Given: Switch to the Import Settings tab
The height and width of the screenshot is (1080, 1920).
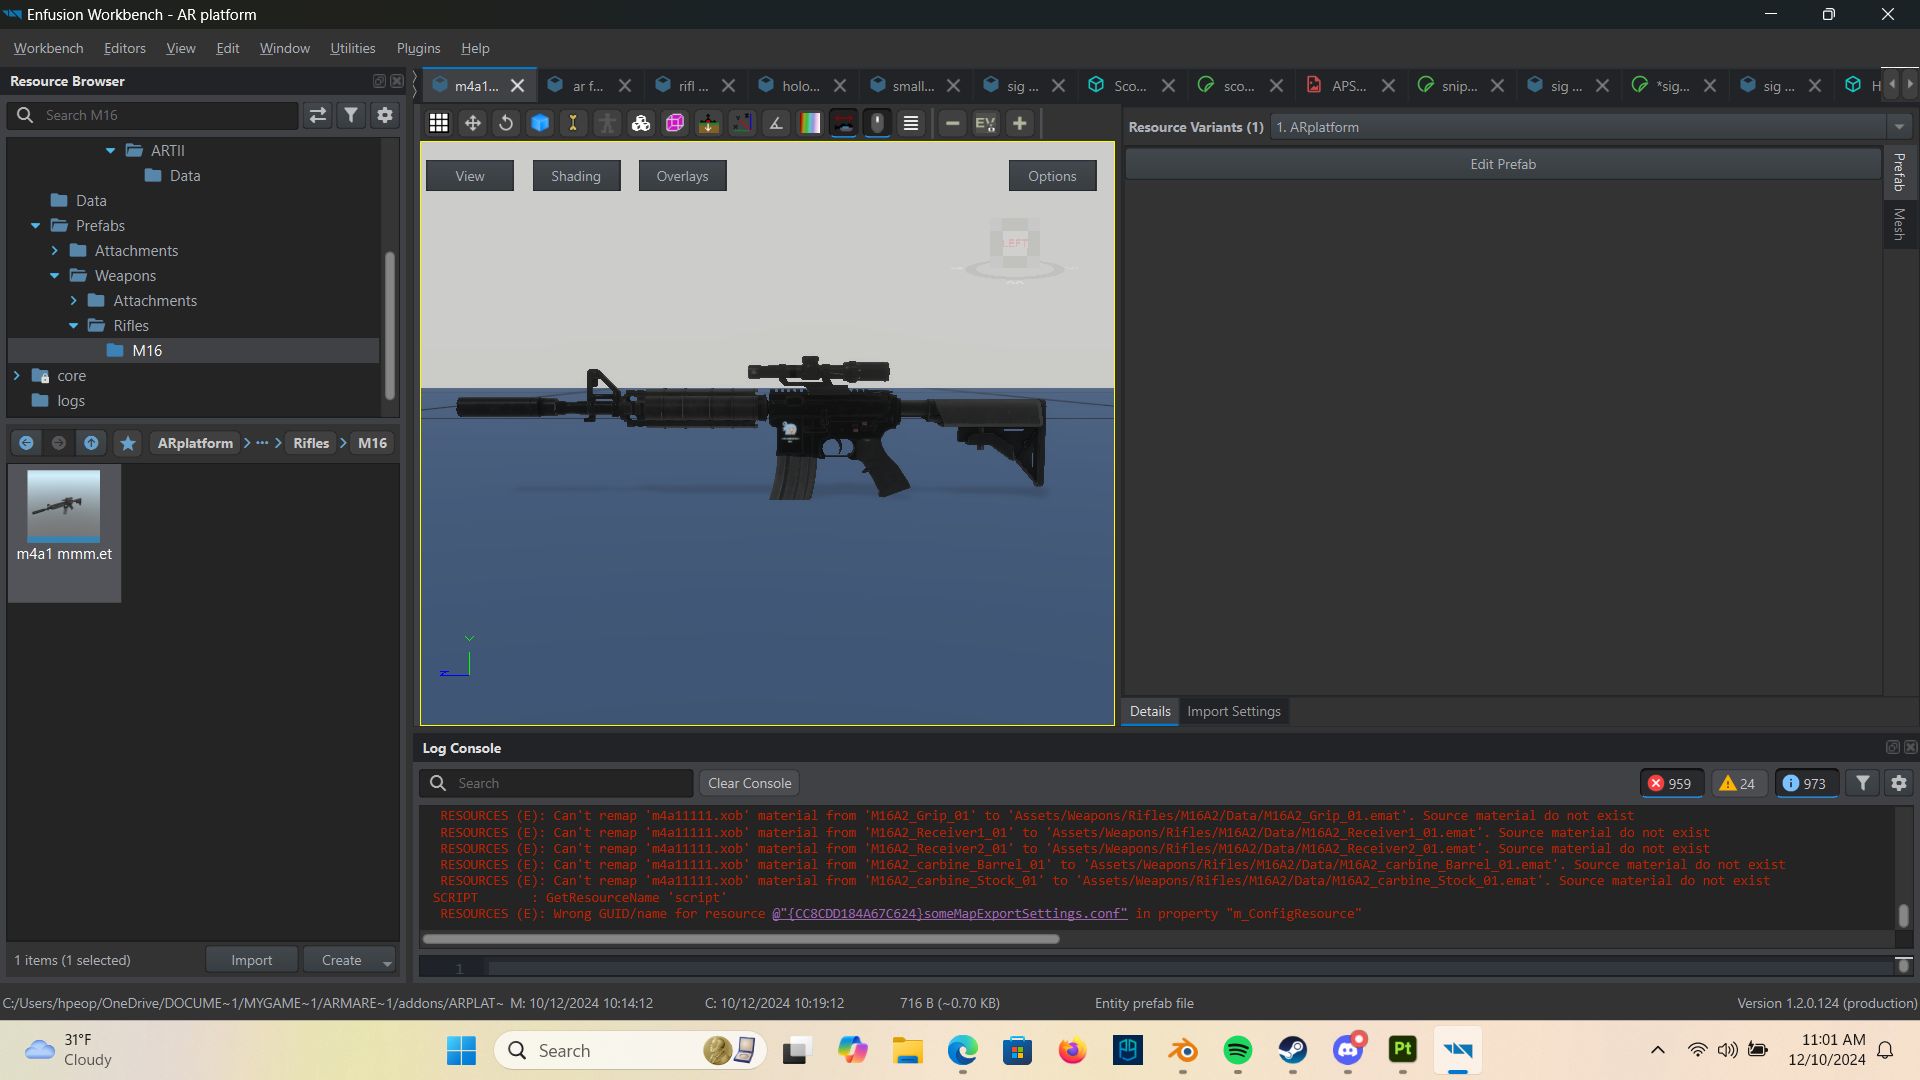Looking at the screenshot, I should pos(1233,711).
